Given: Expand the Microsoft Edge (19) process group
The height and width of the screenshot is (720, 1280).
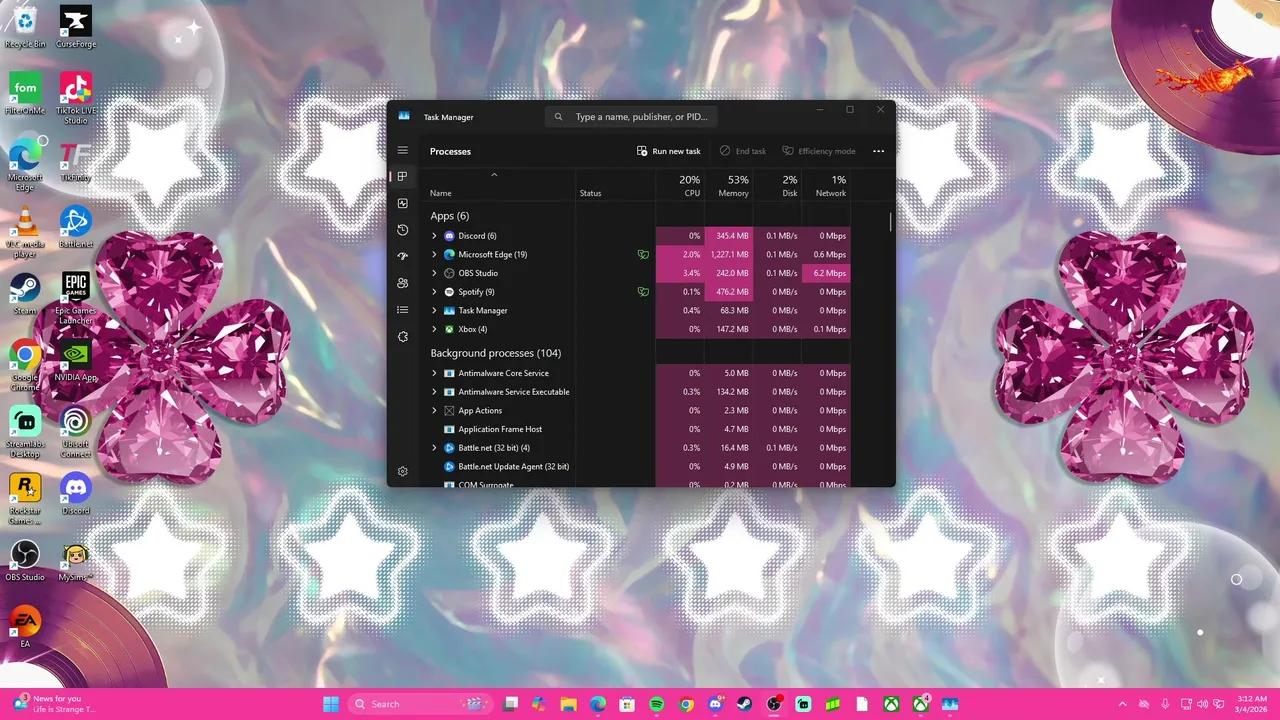Looking at the screenshot, I should coord(434,254).
